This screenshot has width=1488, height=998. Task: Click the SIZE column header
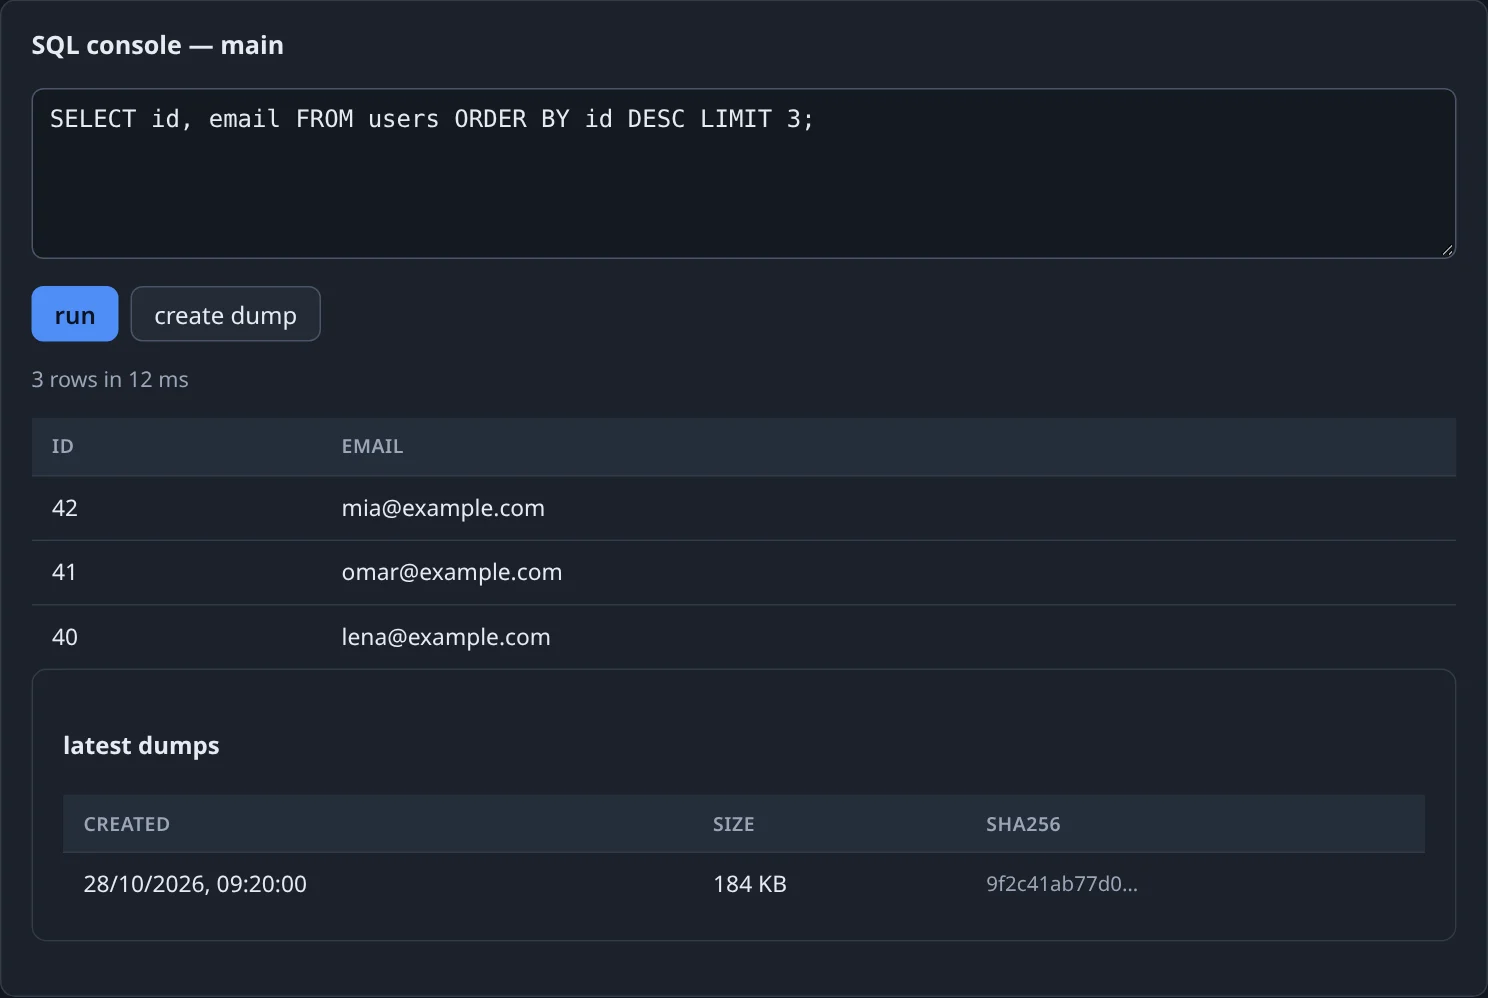point(734,824)
